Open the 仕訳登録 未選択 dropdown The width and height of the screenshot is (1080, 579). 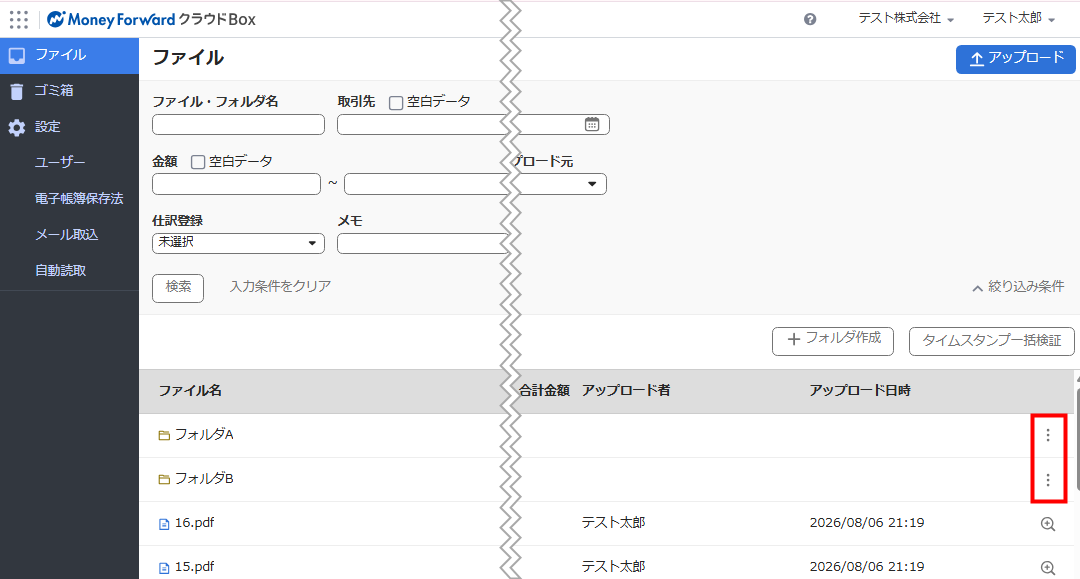pyautogui.click(x=238, y=243)
